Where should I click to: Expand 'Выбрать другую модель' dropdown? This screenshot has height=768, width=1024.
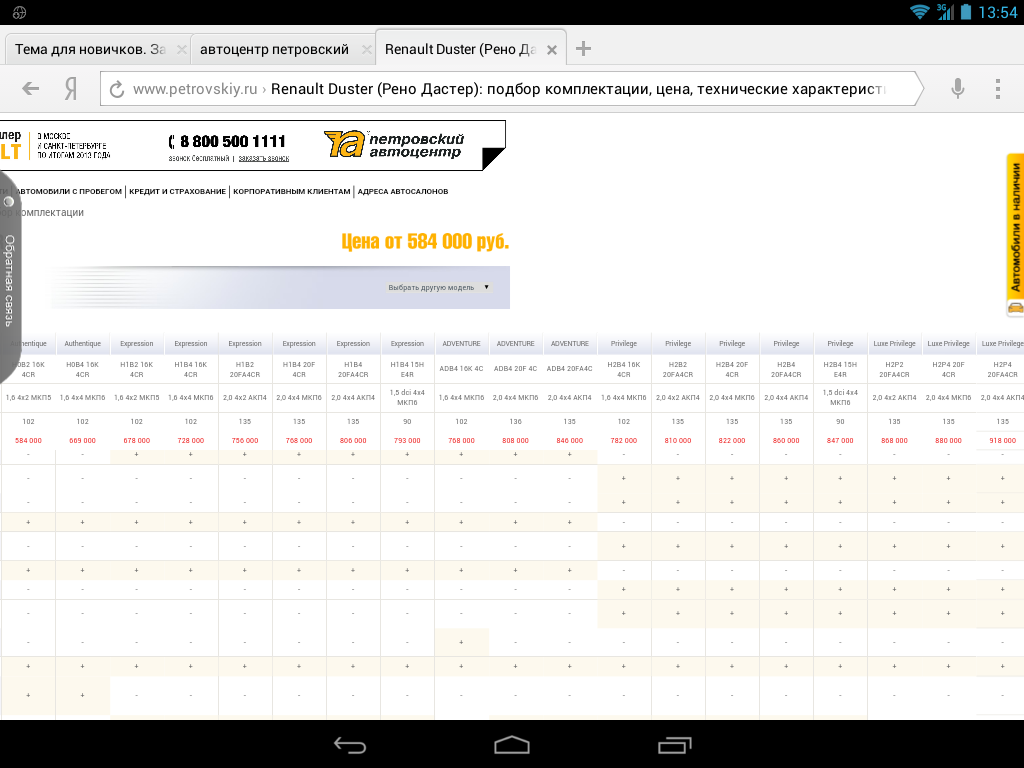coord(438,287)
